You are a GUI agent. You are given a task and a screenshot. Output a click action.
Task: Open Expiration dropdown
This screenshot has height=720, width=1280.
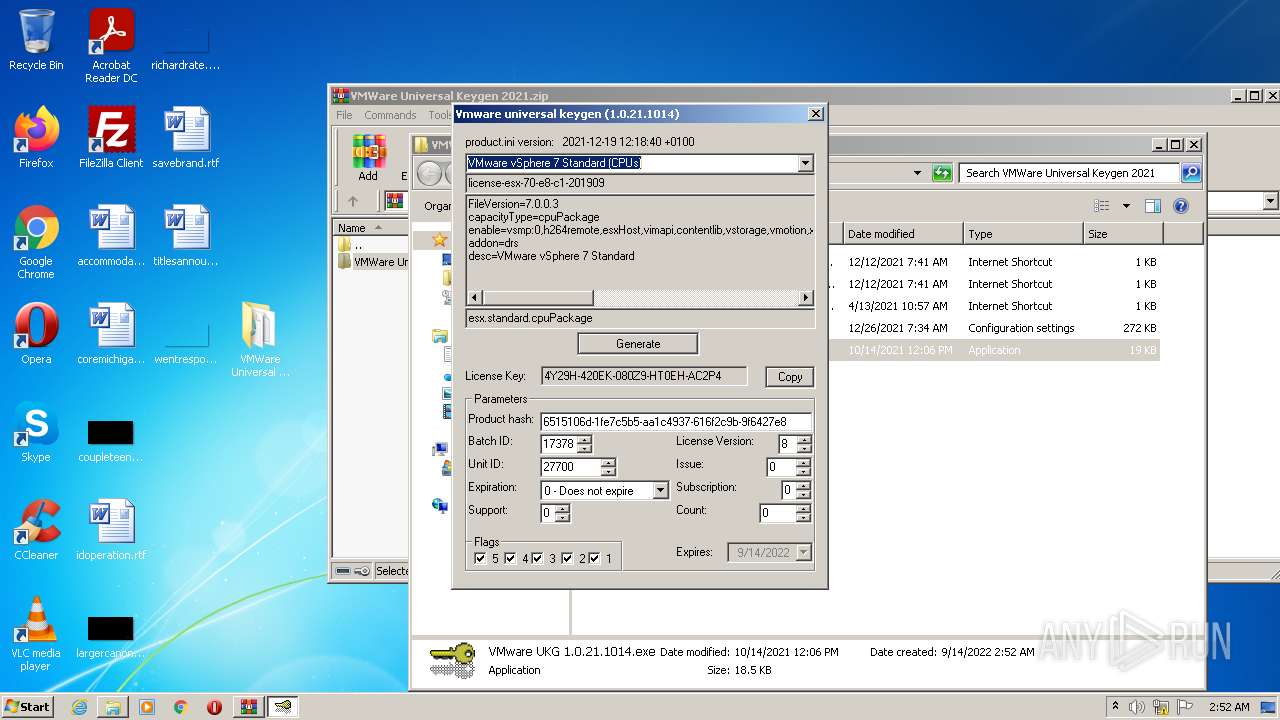660,491
